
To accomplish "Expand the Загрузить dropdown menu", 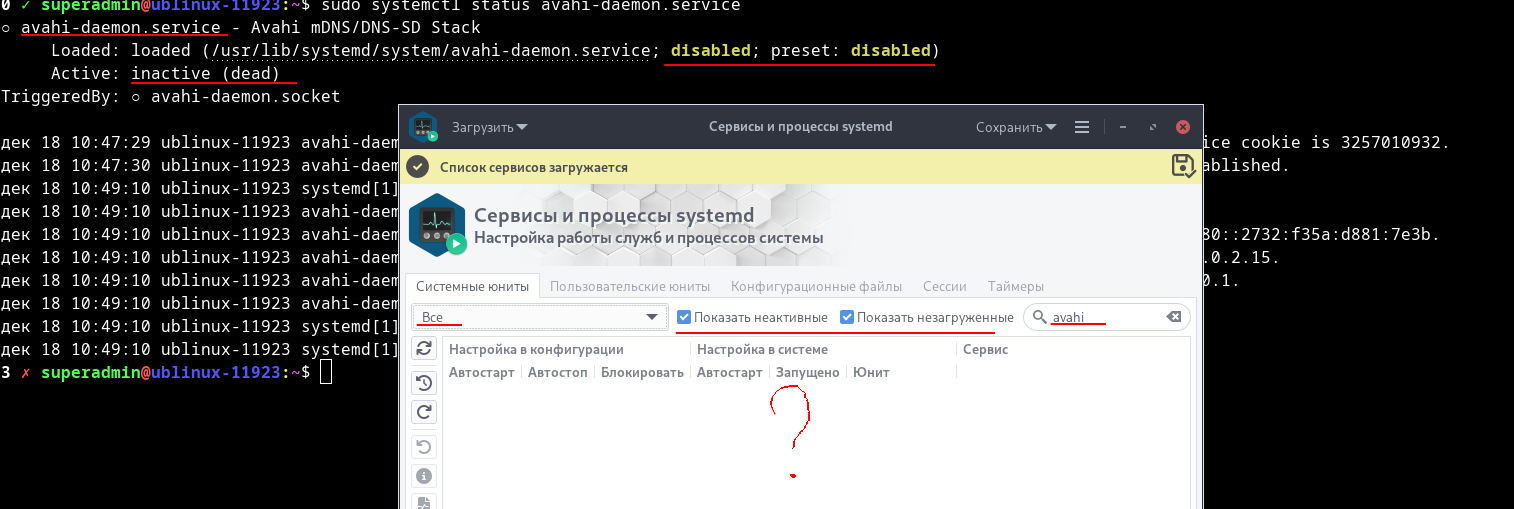I will coord(490,128).
